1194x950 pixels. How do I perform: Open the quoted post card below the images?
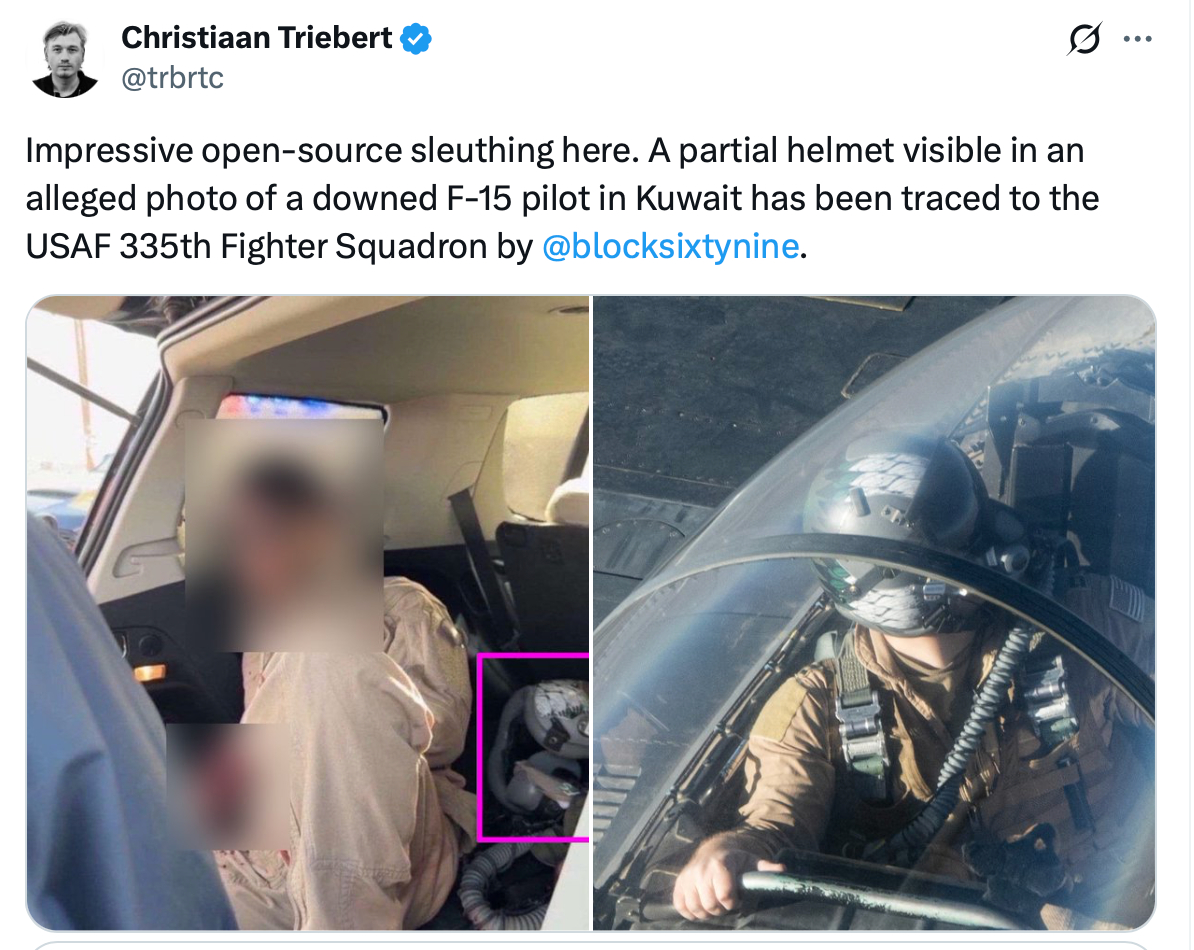coord(590,945)
